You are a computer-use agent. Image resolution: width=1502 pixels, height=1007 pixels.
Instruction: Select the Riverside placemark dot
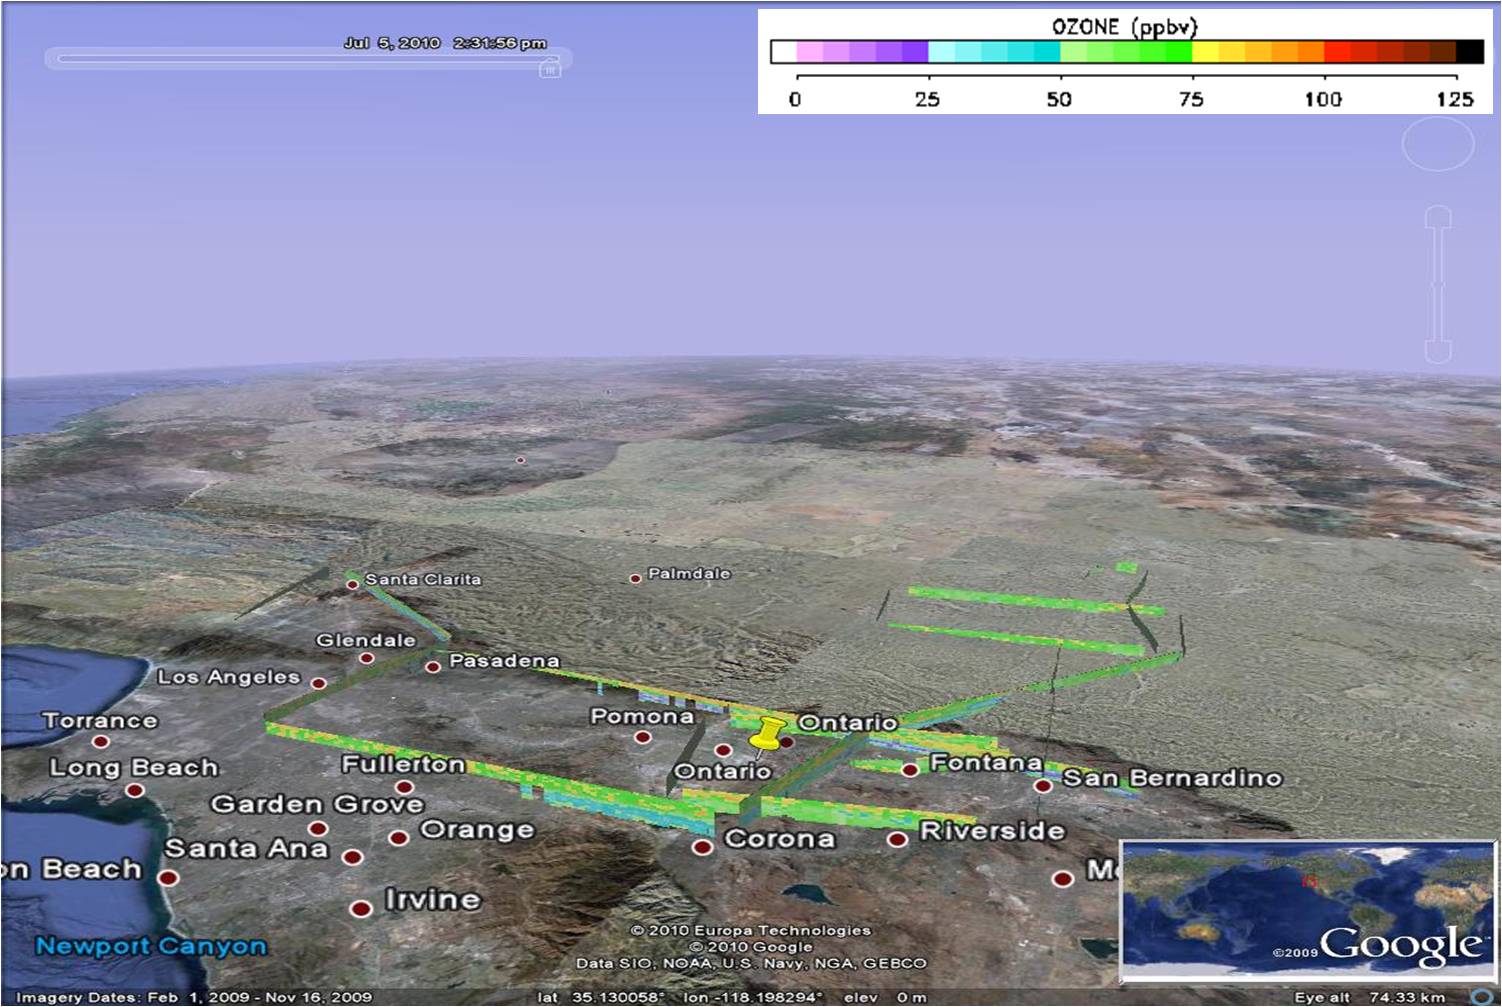point(898,838)
